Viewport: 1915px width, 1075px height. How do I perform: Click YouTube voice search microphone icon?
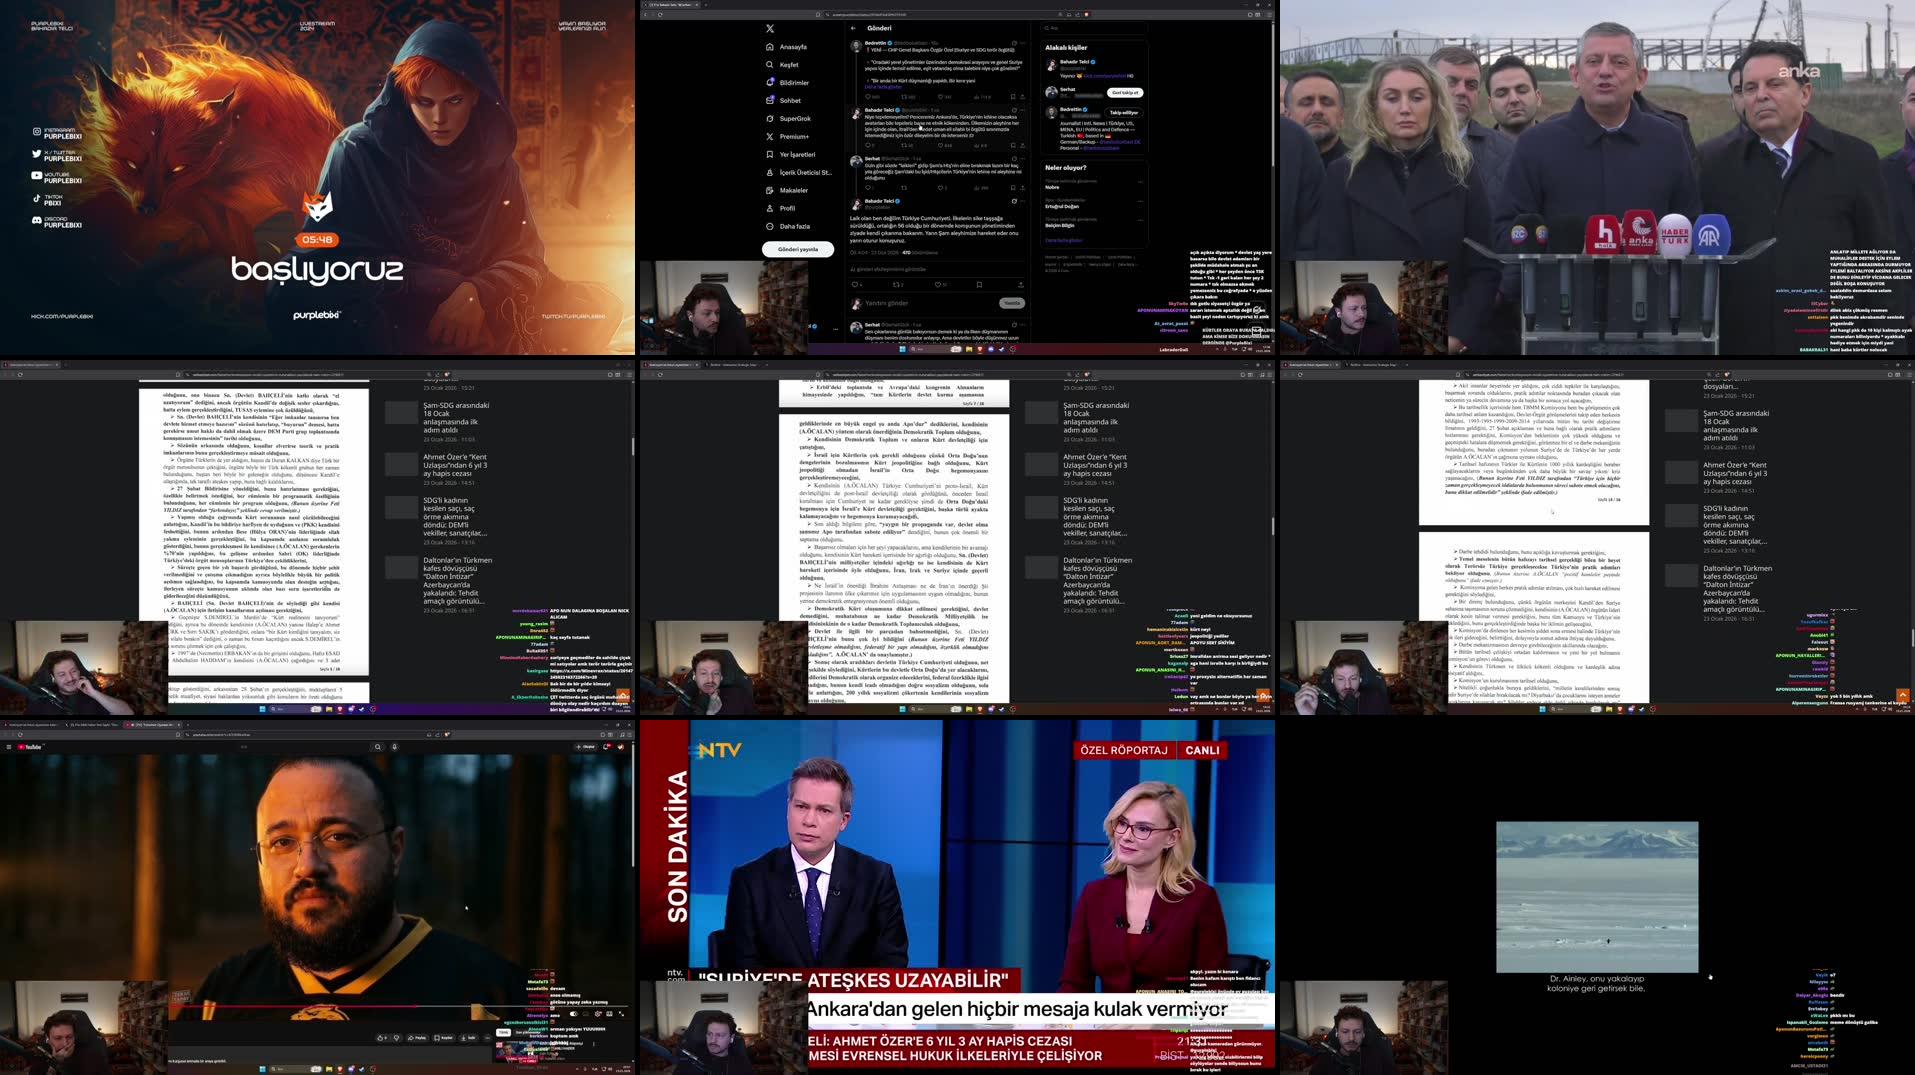pyautogui.click(x=395, y=747)
